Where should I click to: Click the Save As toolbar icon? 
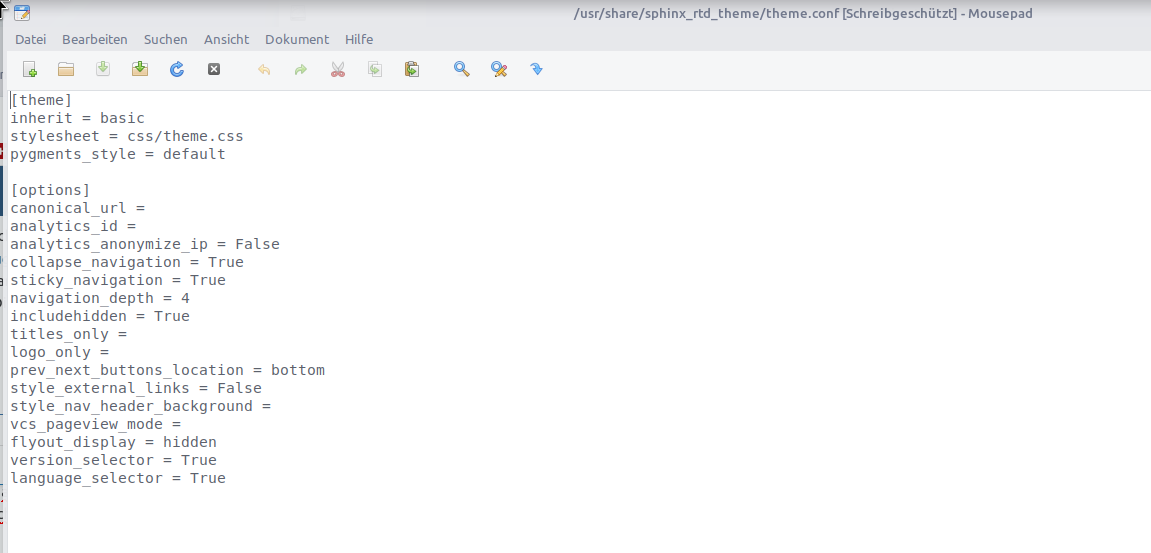(x=140, y=69)
